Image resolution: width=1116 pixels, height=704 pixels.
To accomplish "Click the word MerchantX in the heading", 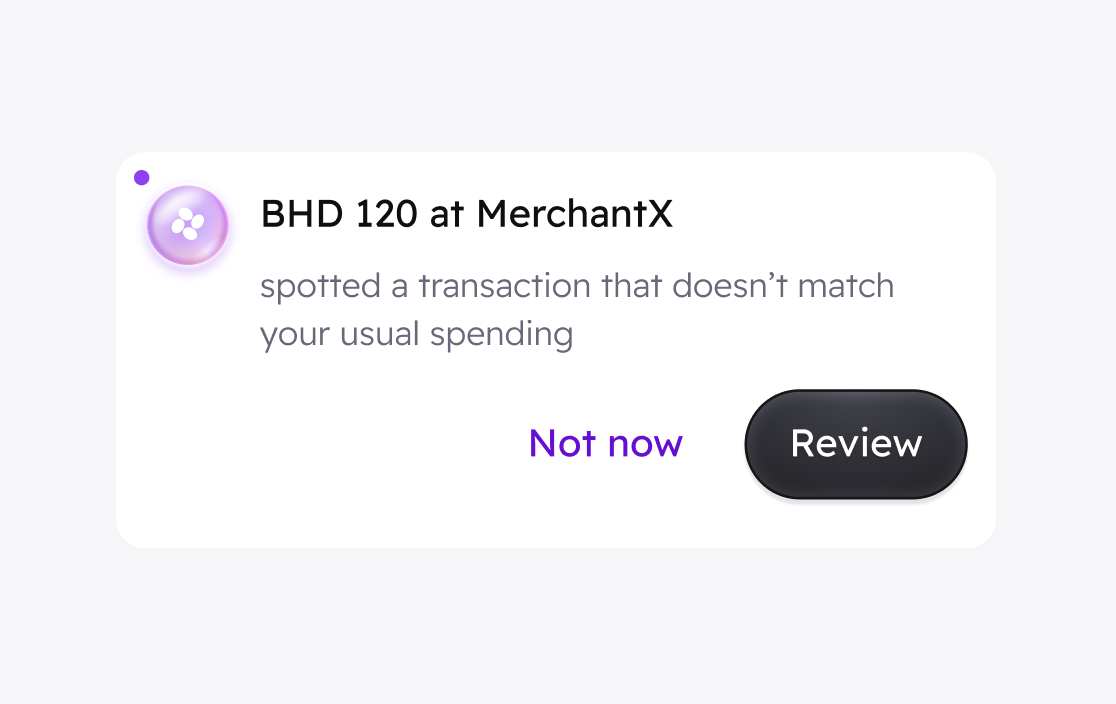I will pyautogui.click(x=574, y=214).
